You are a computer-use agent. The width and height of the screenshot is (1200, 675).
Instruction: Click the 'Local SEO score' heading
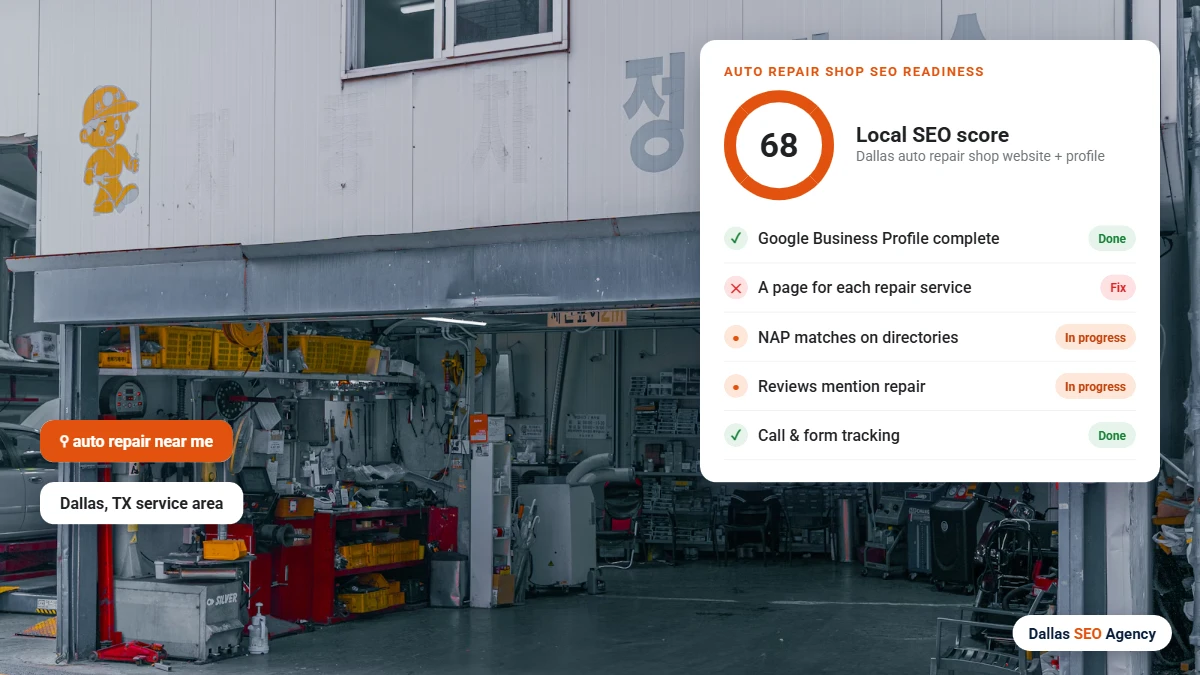(932, 135)
